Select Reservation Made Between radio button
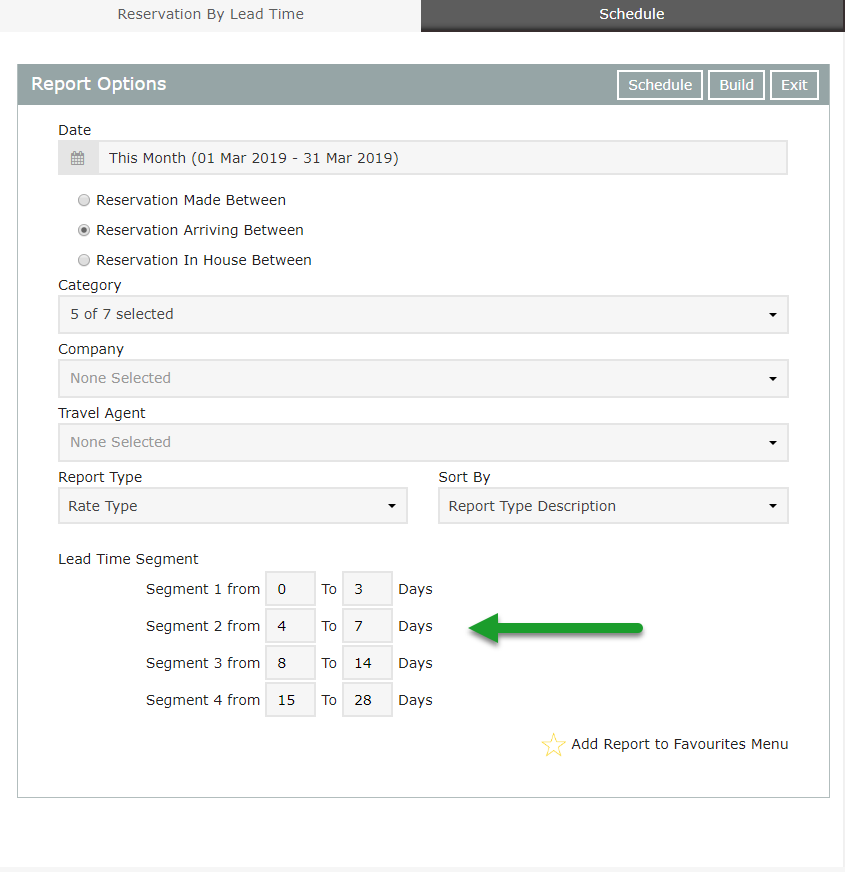845x872 pixels. point(83,200)
